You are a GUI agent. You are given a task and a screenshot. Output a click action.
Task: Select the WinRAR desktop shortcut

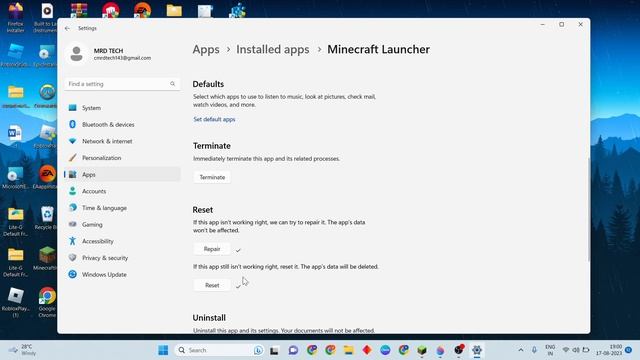(x=79, y=10)
